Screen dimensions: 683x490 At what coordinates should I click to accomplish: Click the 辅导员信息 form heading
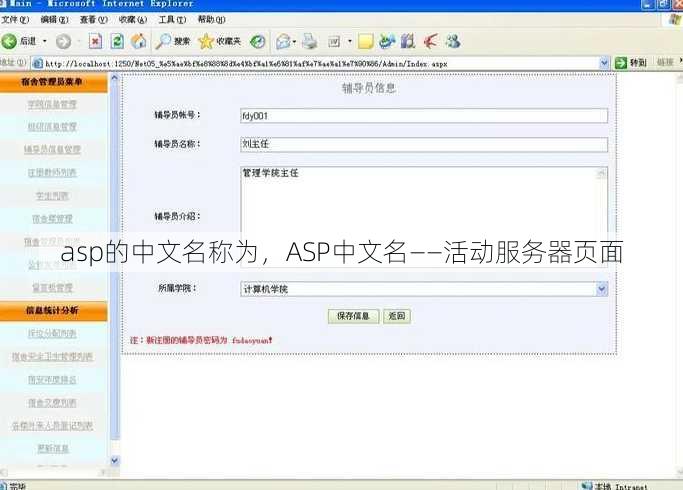click(x=369, y=88)
